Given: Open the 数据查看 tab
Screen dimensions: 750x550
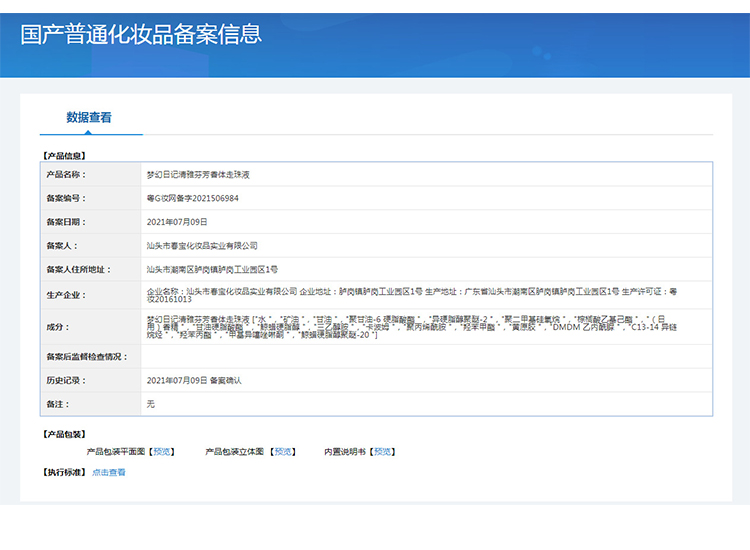Looking at the screenshot, I should 89,117.
